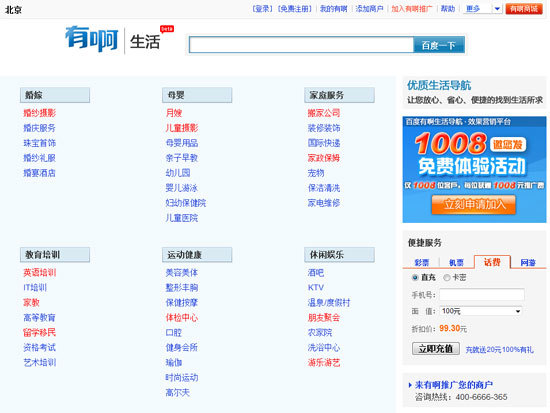Open the 儿童医院 link
The image size is (550, 413).
click(182, 218)
